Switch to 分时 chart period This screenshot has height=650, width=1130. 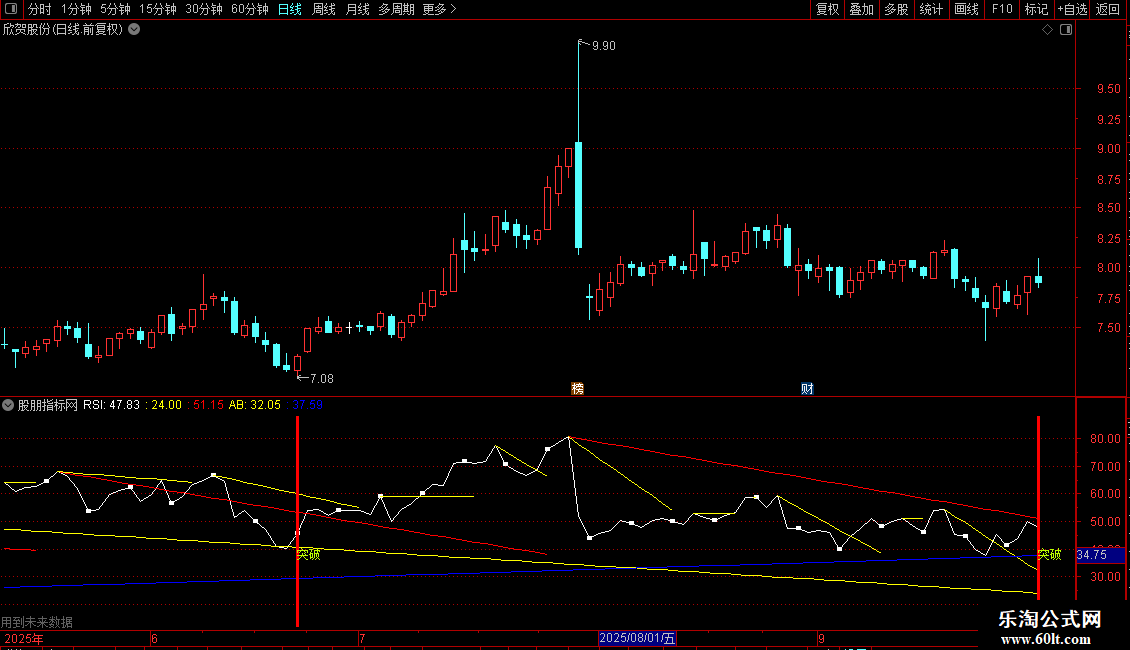40,9
